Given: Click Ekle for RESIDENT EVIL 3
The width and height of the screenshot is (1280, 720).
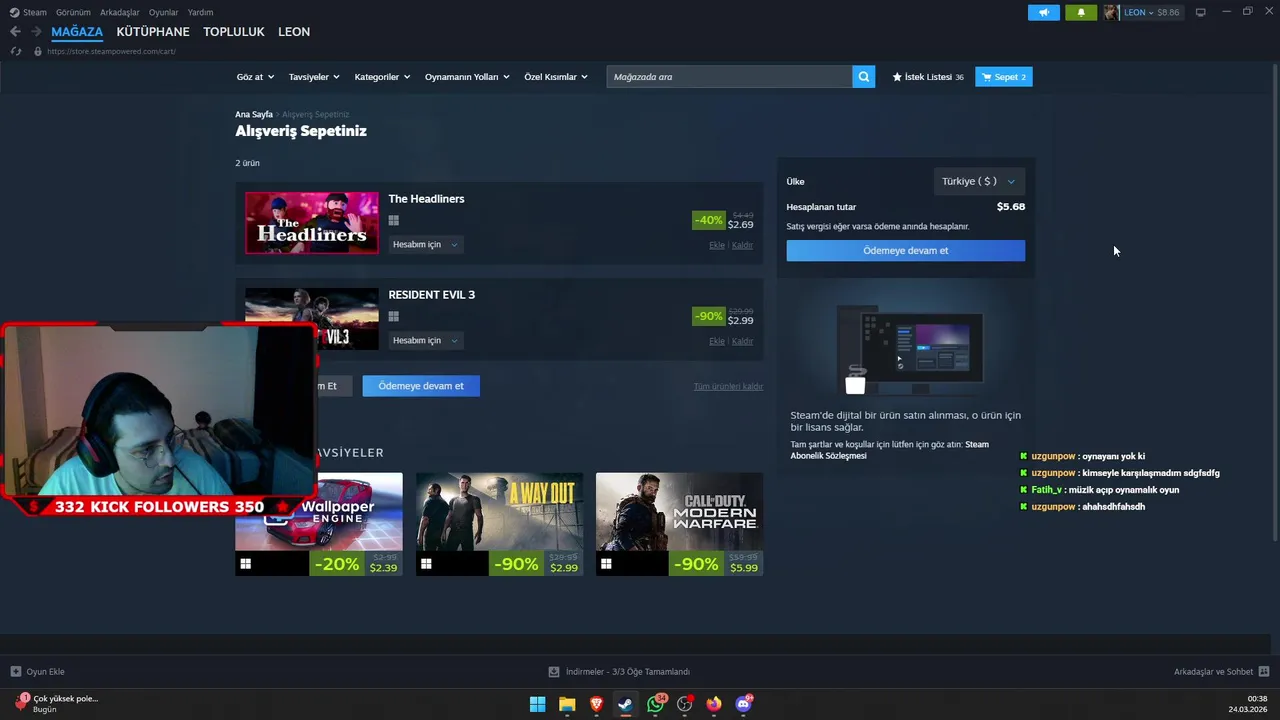Looking at the screenshot, I should tap(717, 341).
